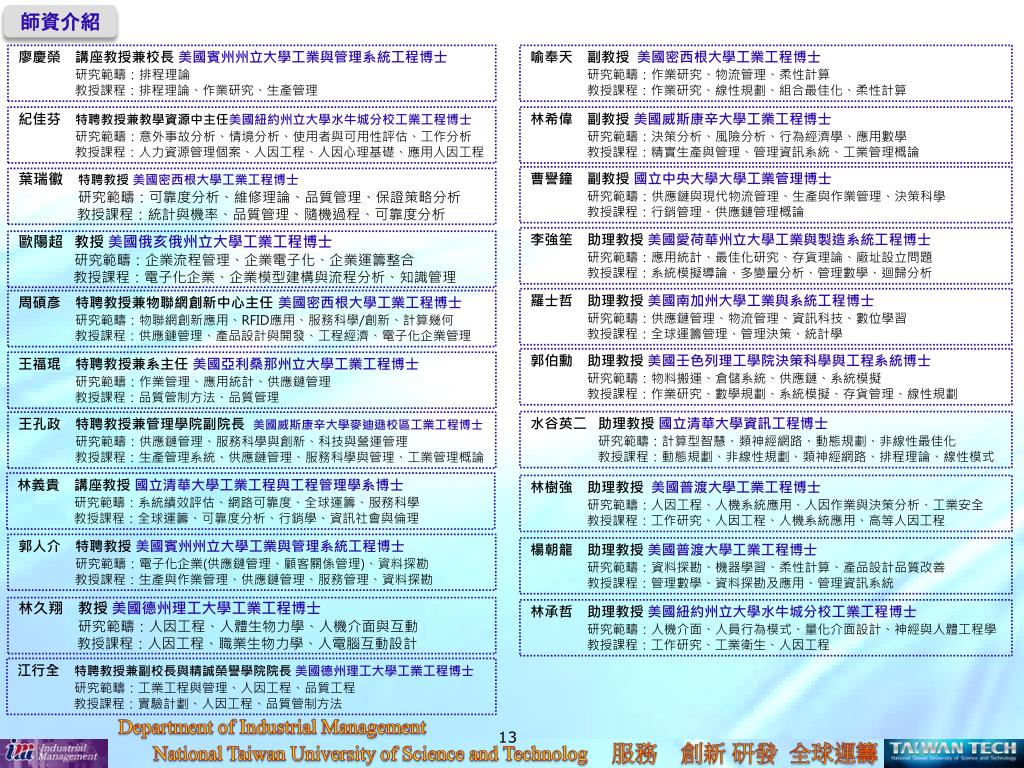Select the 服務 footer word
The image size is (1024, 768).
633,754
